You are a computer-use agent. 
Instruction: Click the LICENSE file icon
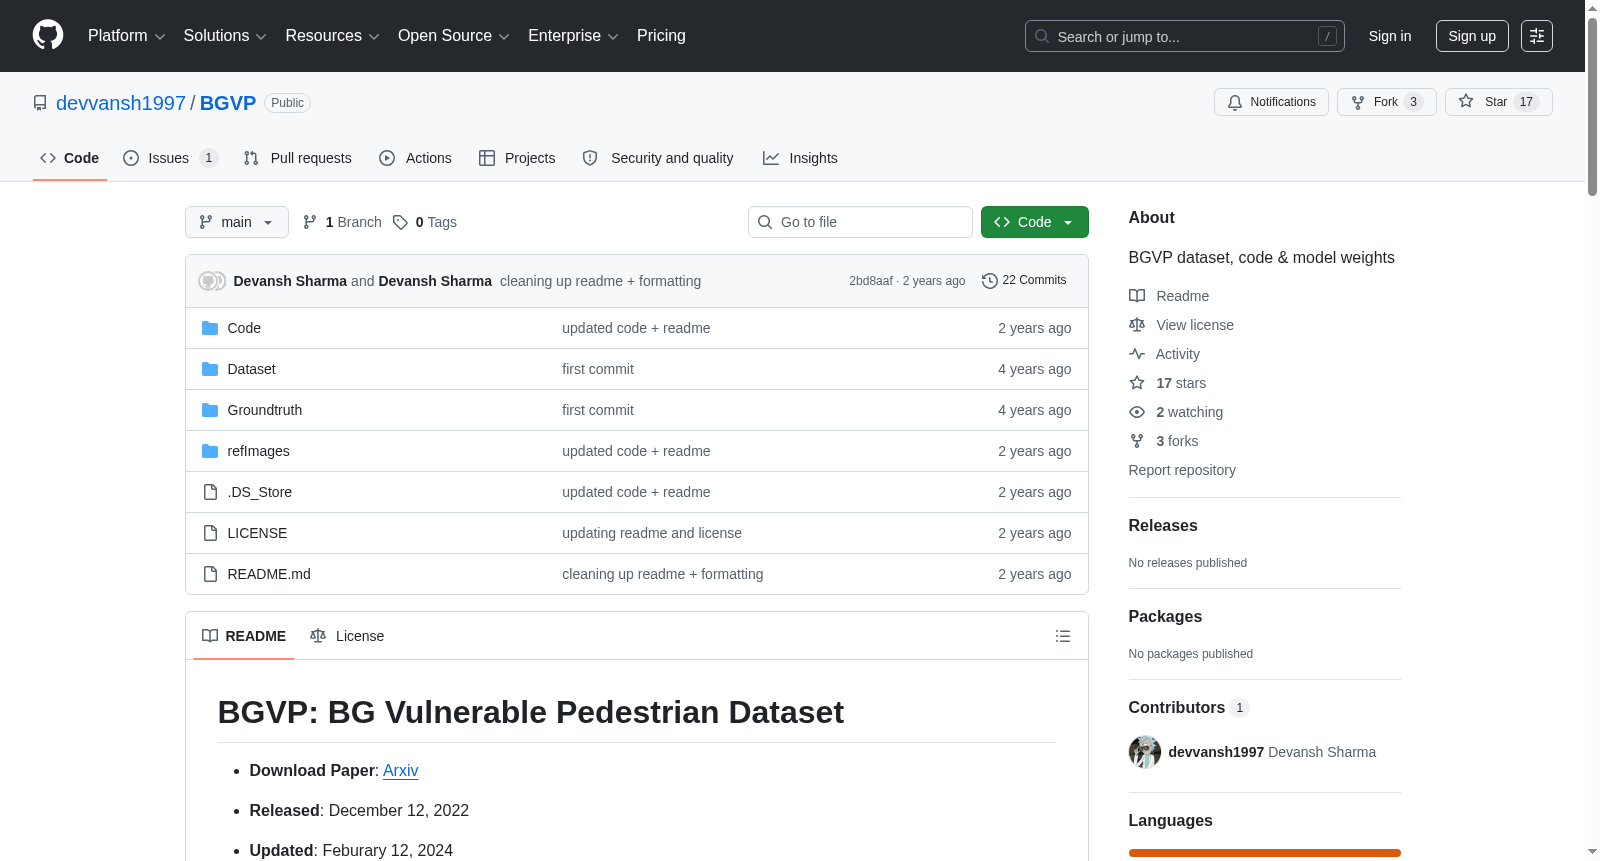coord(210,533)
